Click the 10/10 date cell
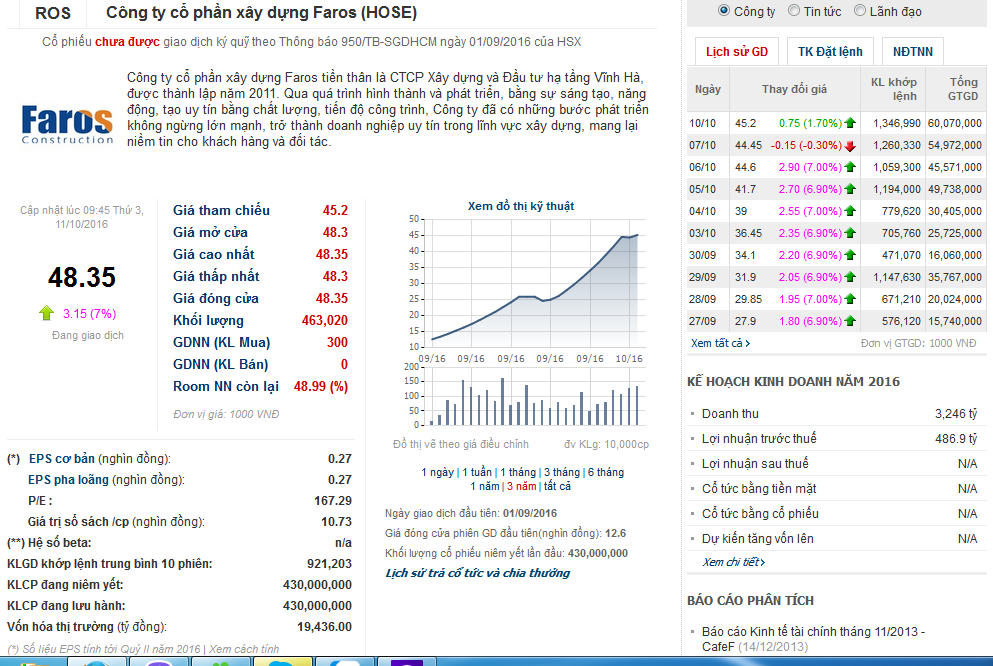The image size is (993, 666). click(x=702, y=123)
